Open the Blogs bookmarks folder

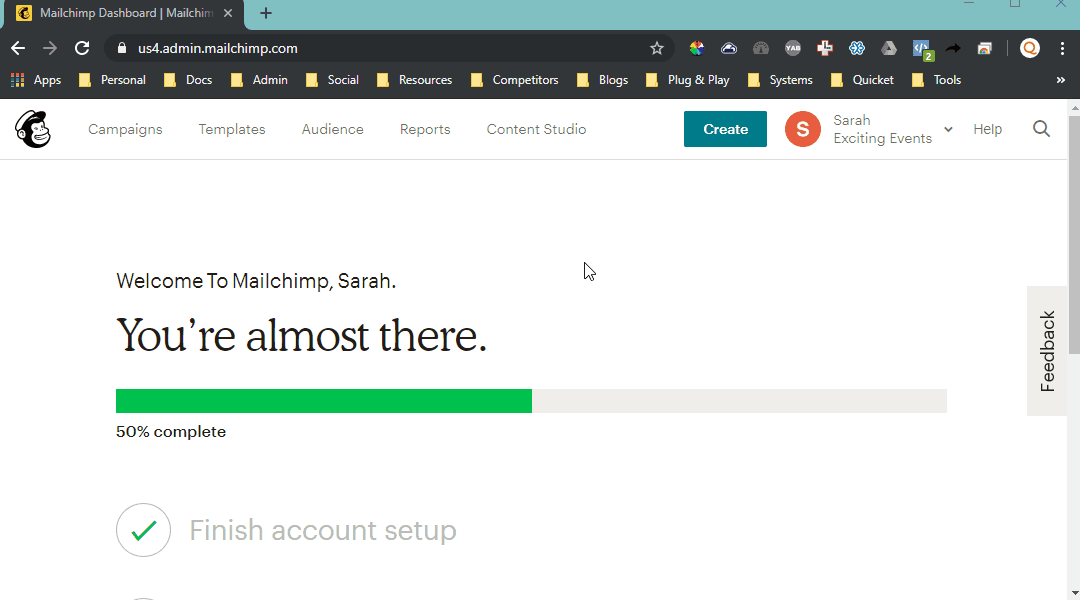click(603, 80)
